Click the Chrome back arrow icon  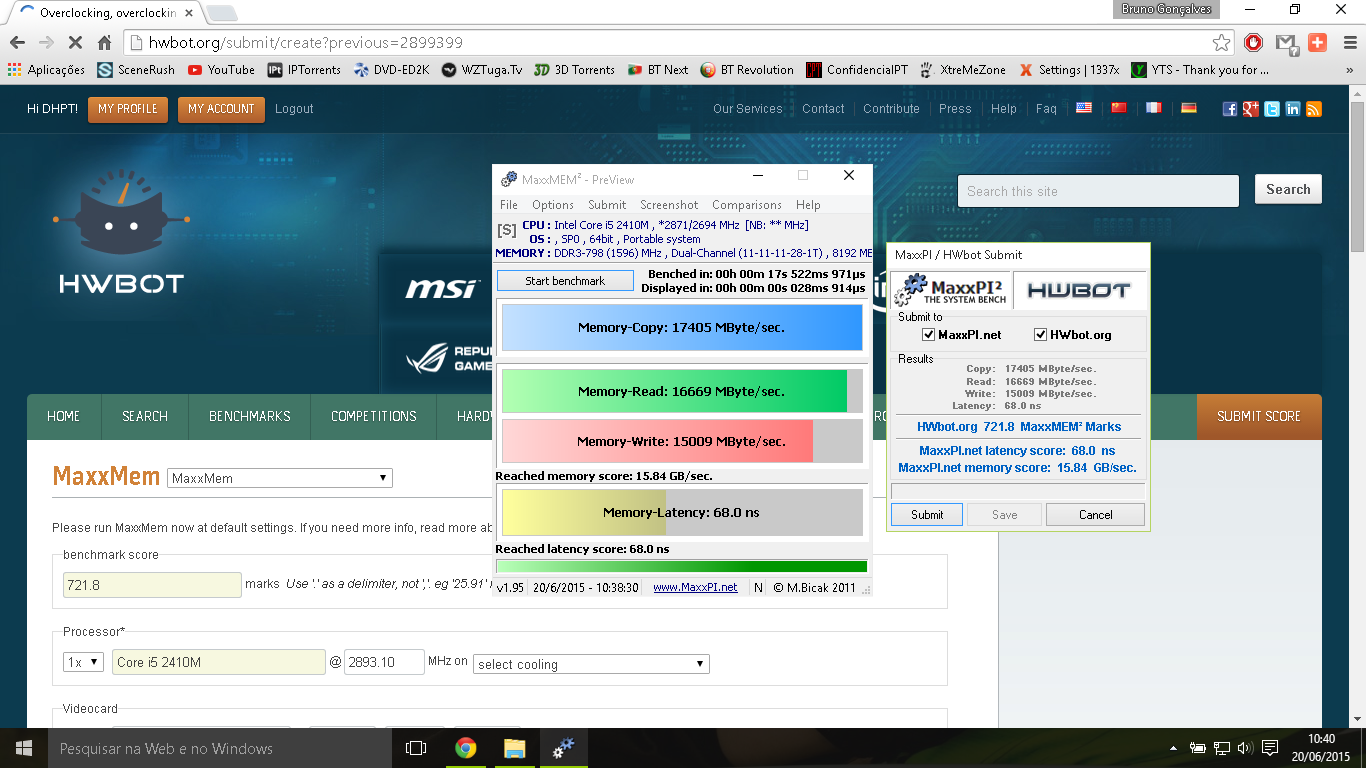coord(17,43)
